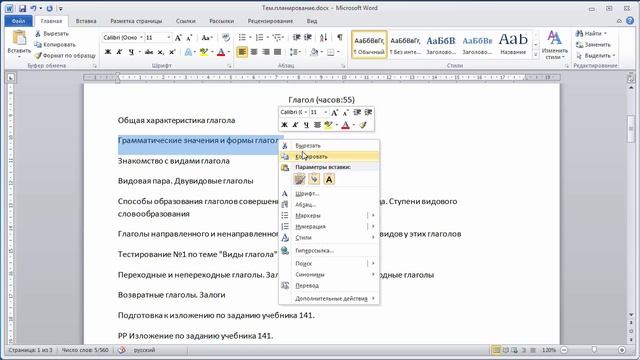The image size is (640, 360).
Task: Open the Файл tab
Action: pyautogui.click(x=18, y=21)
